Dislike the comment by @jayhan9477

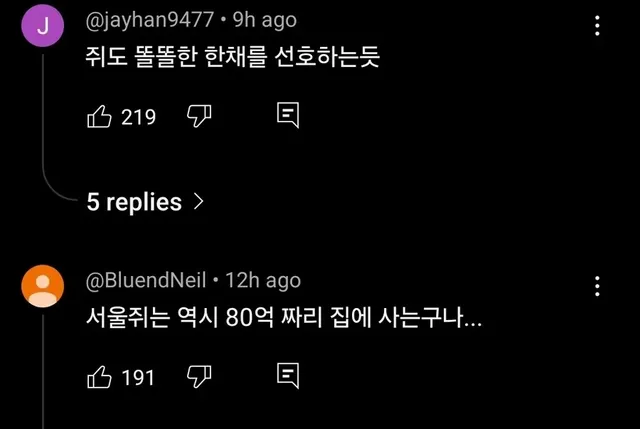click(x=199, y=117)
